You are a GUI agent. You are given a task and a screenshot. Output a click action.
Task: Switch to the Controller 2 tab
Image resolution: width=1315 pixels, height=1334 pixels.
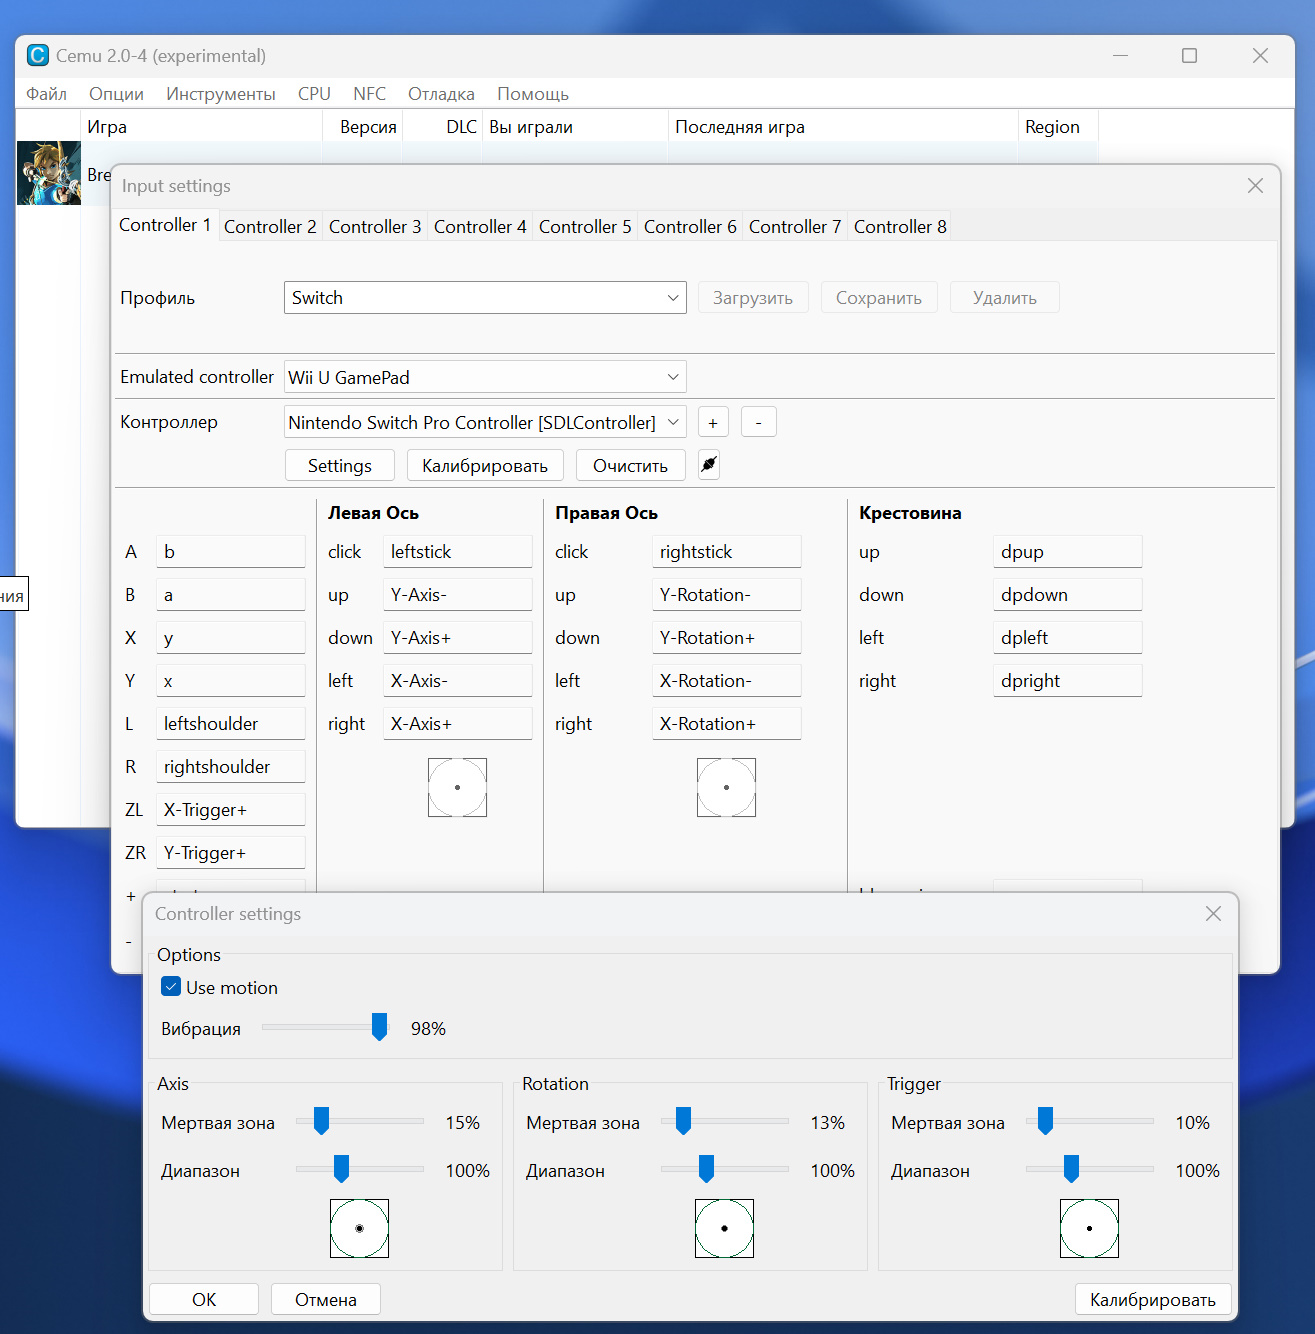270,227
